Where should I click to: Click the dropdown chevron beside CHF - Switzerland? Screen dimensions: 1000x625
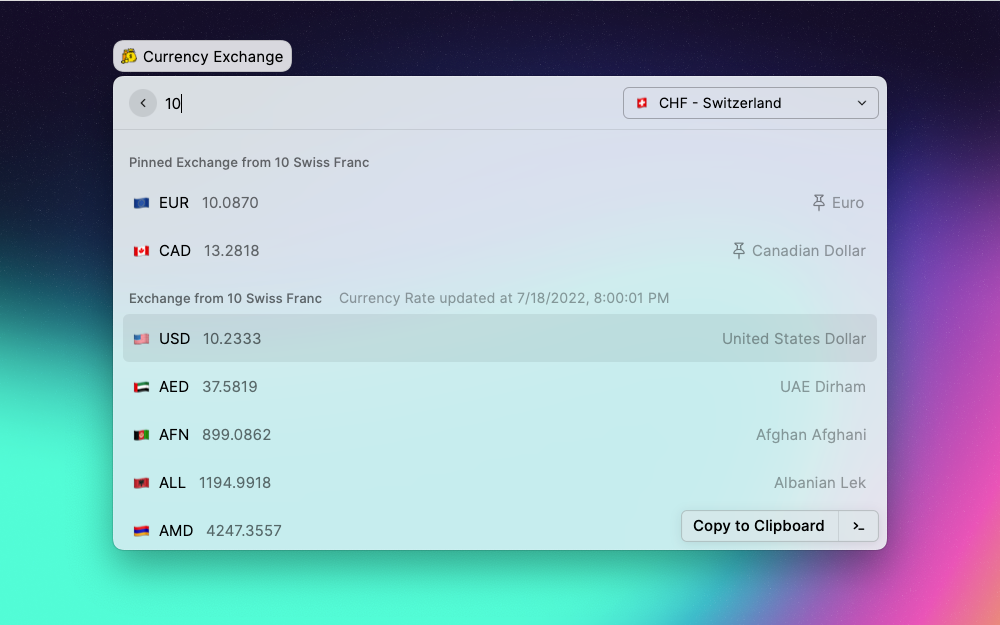pos(862,103)
